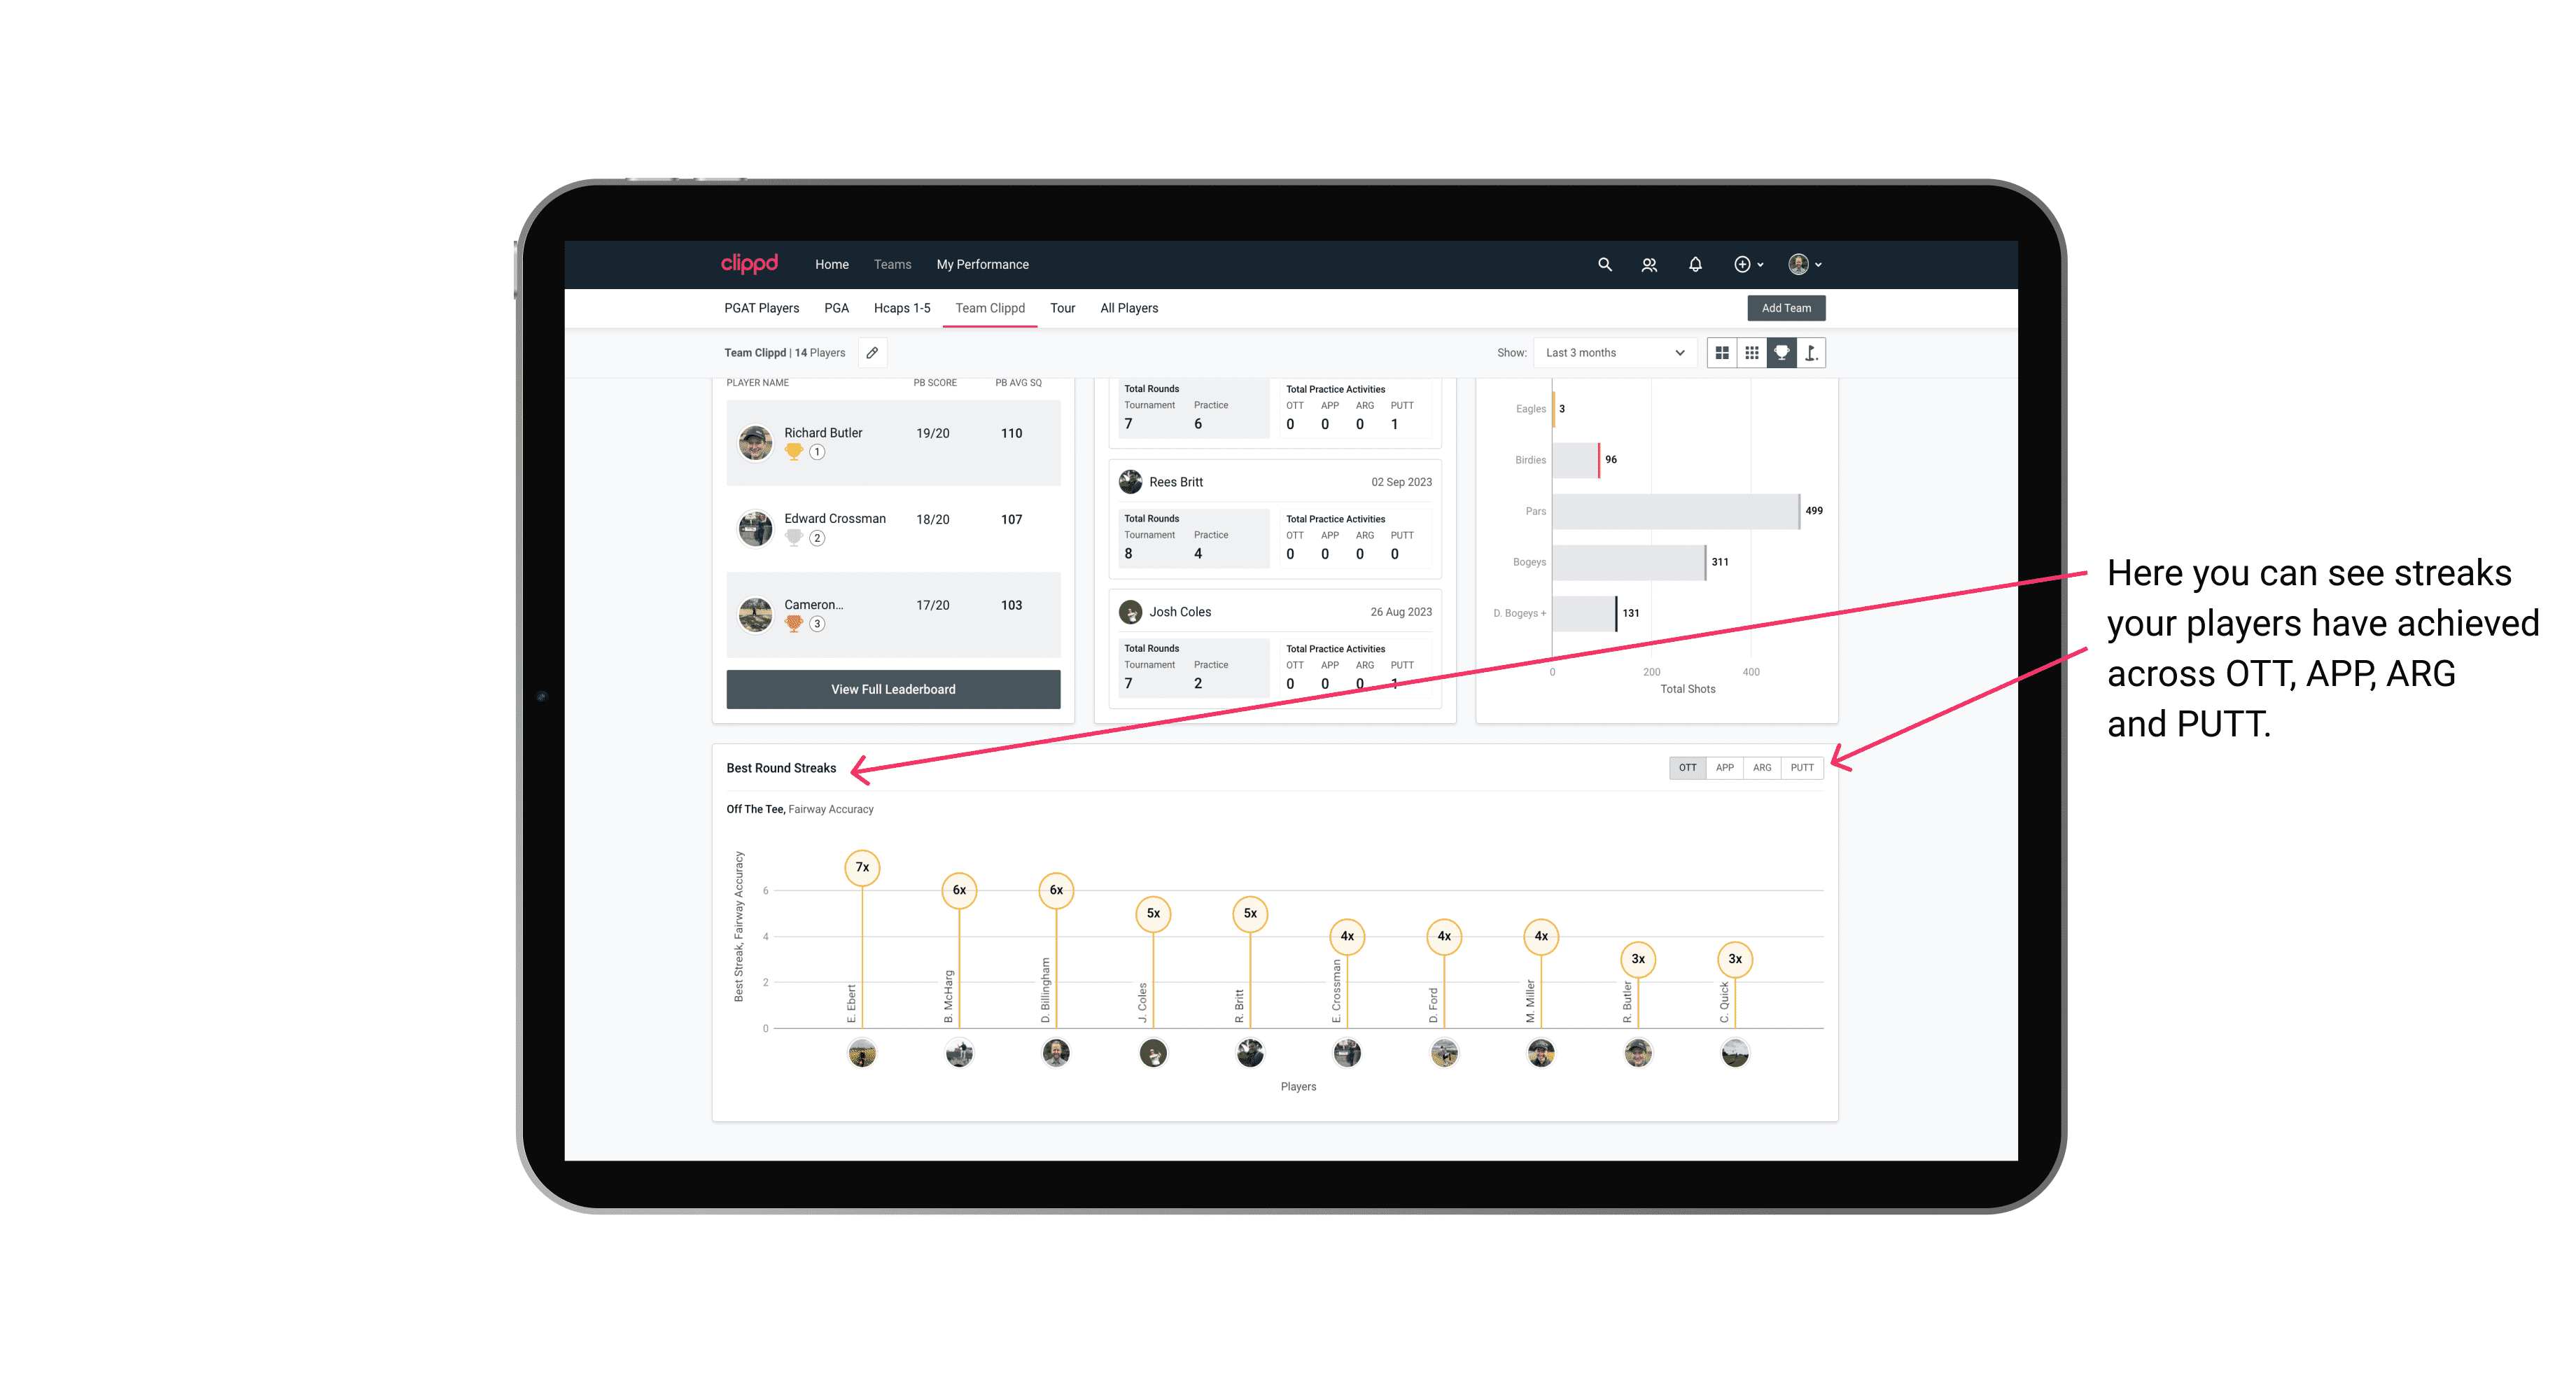Select the APP streak filter icon

pos(1723,766)
